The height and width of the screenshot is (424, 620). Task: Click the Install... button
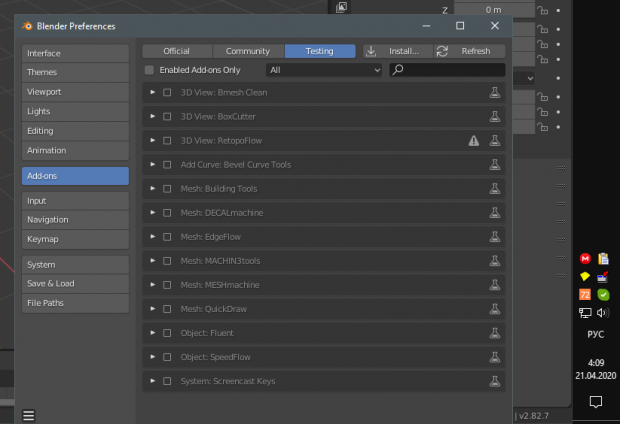point(397,51)
